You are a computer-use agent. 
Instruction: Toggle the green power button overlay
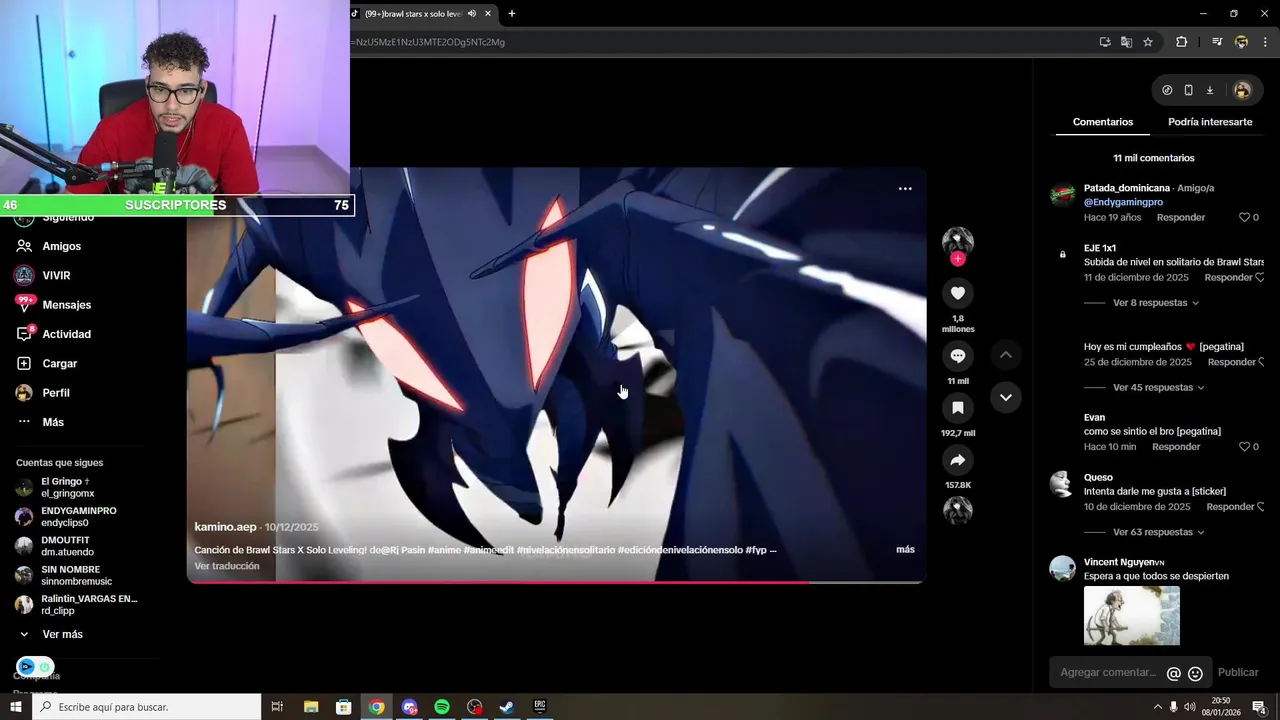[x=44, y=667]
